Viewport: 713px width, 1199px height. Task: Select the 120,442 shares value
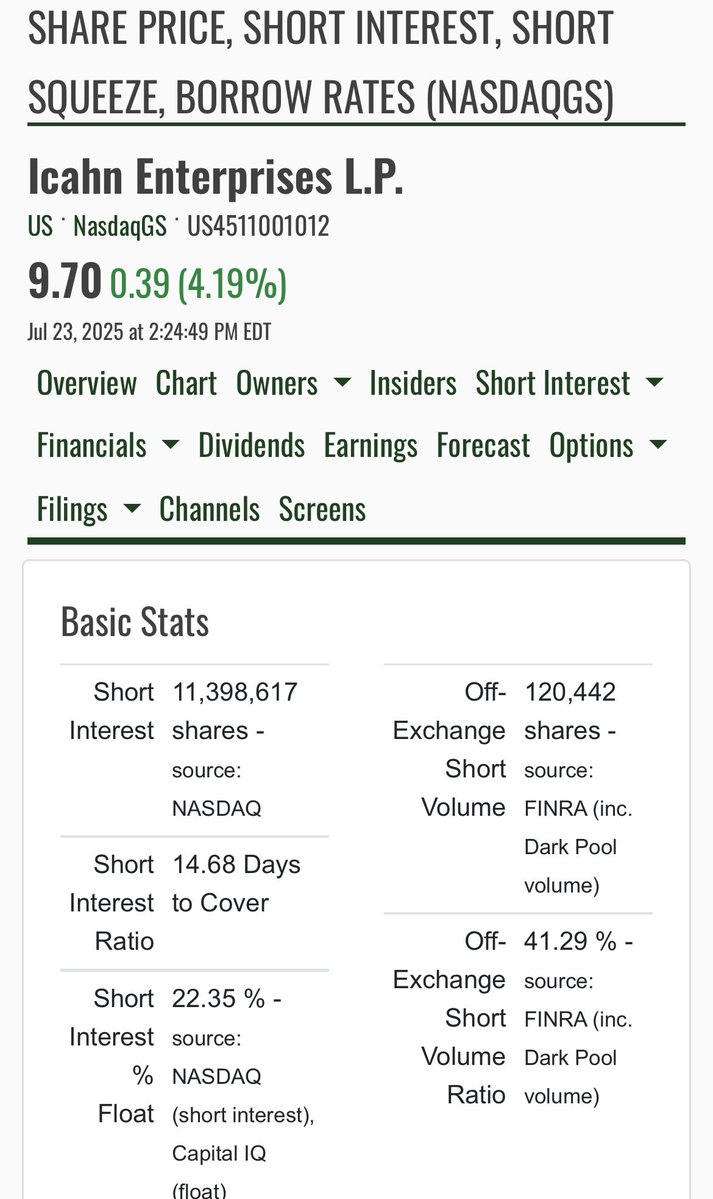570,711
